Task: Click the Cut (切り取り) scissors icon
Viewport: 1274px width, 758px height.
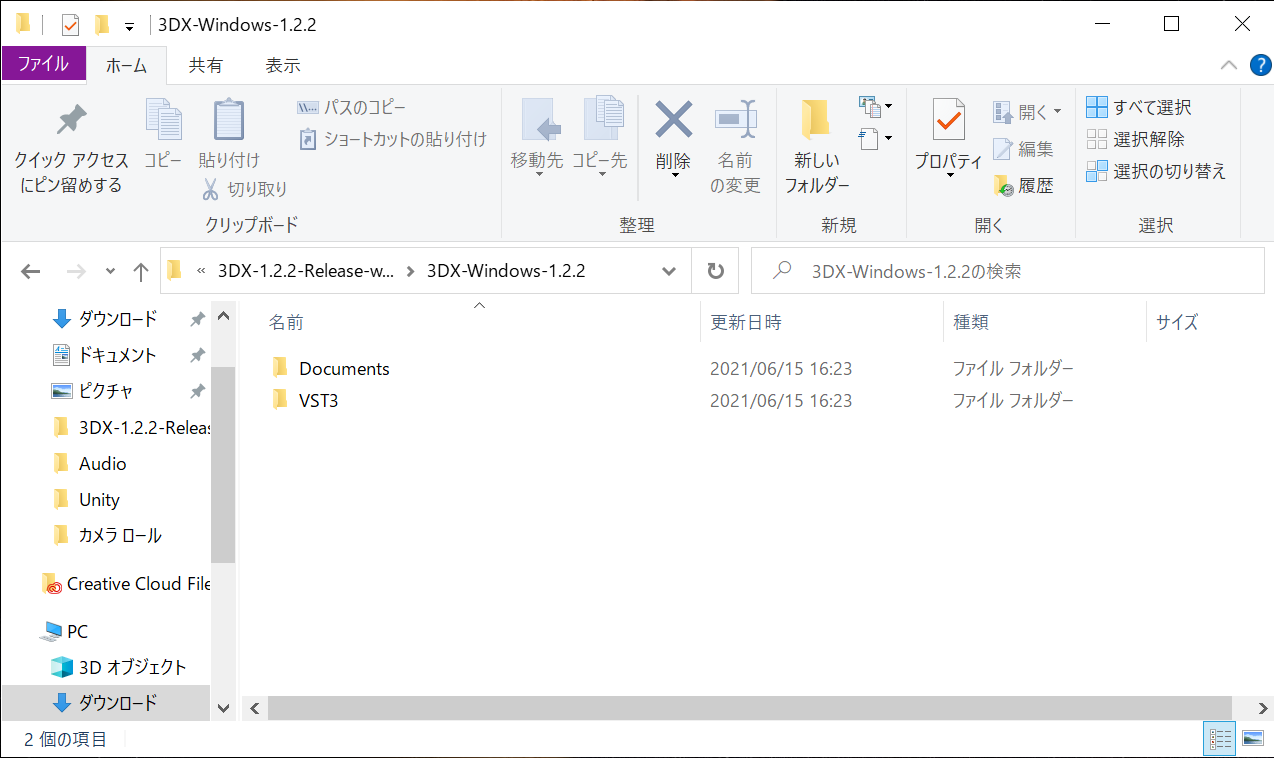Action: click(x=210, y=189)
